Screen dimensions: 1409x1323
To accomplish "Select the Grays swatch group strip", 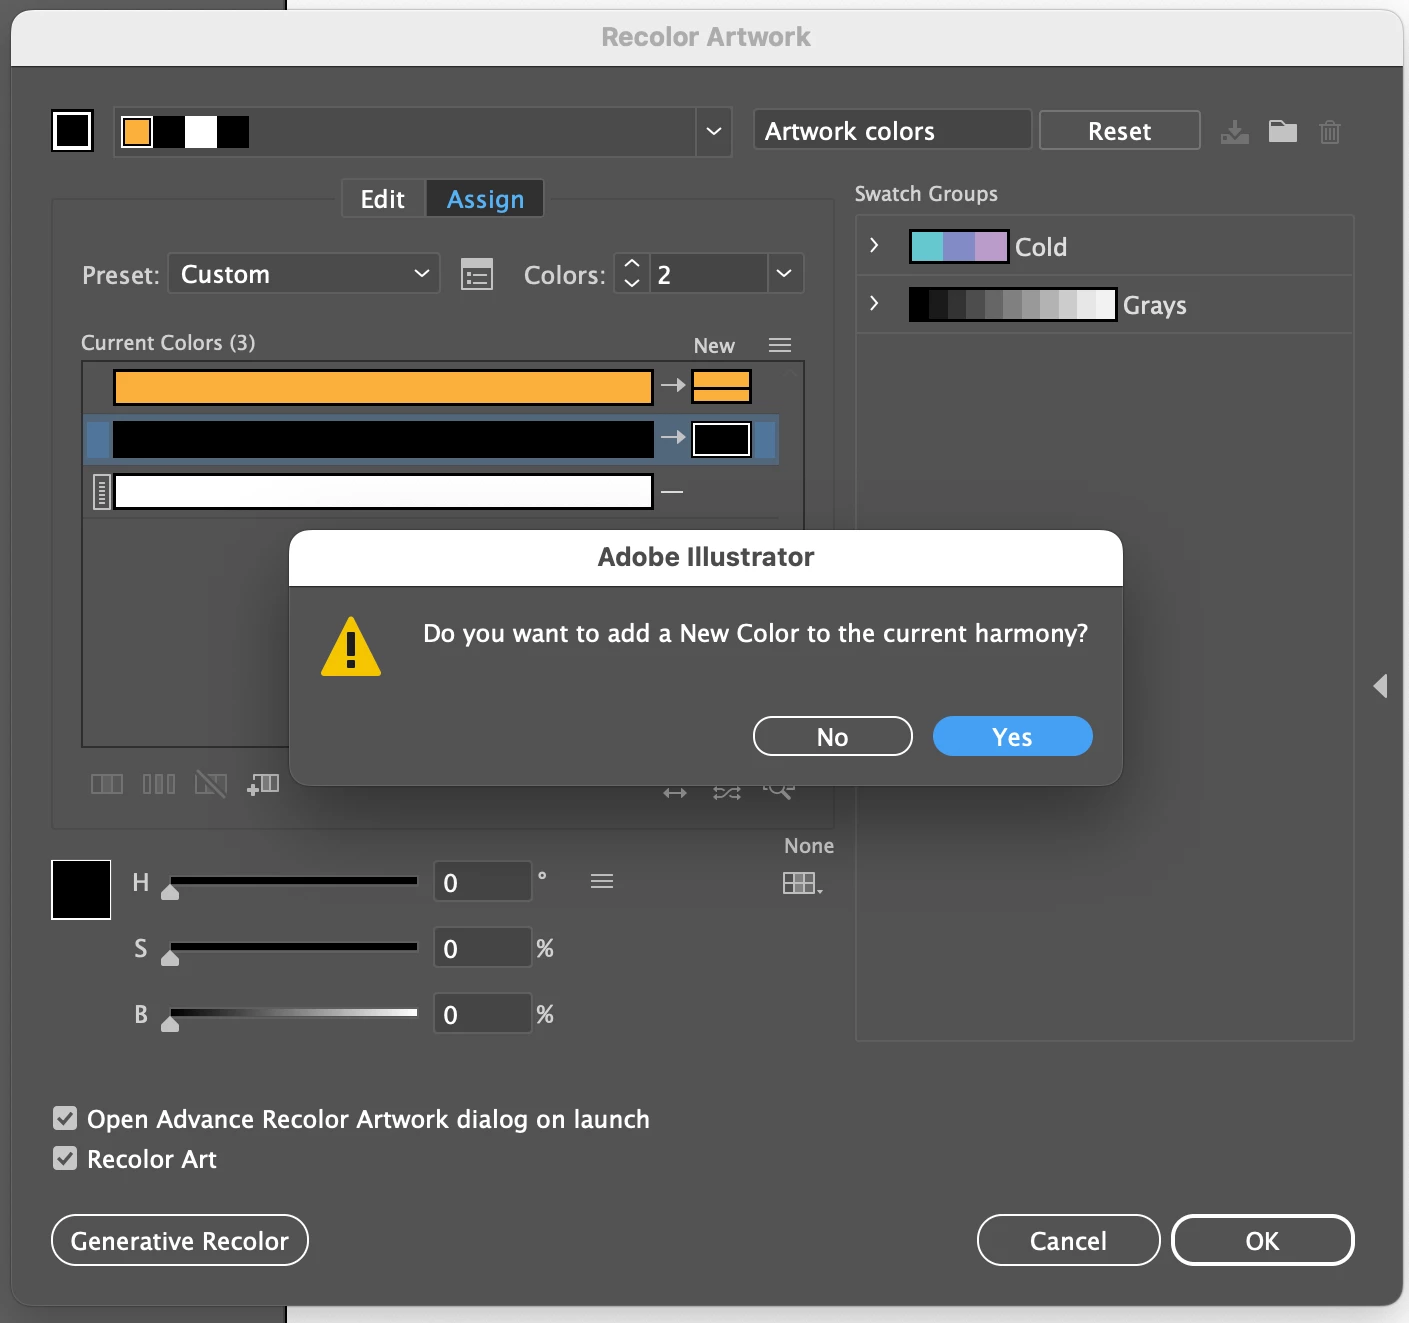I will coord(1012,304).
